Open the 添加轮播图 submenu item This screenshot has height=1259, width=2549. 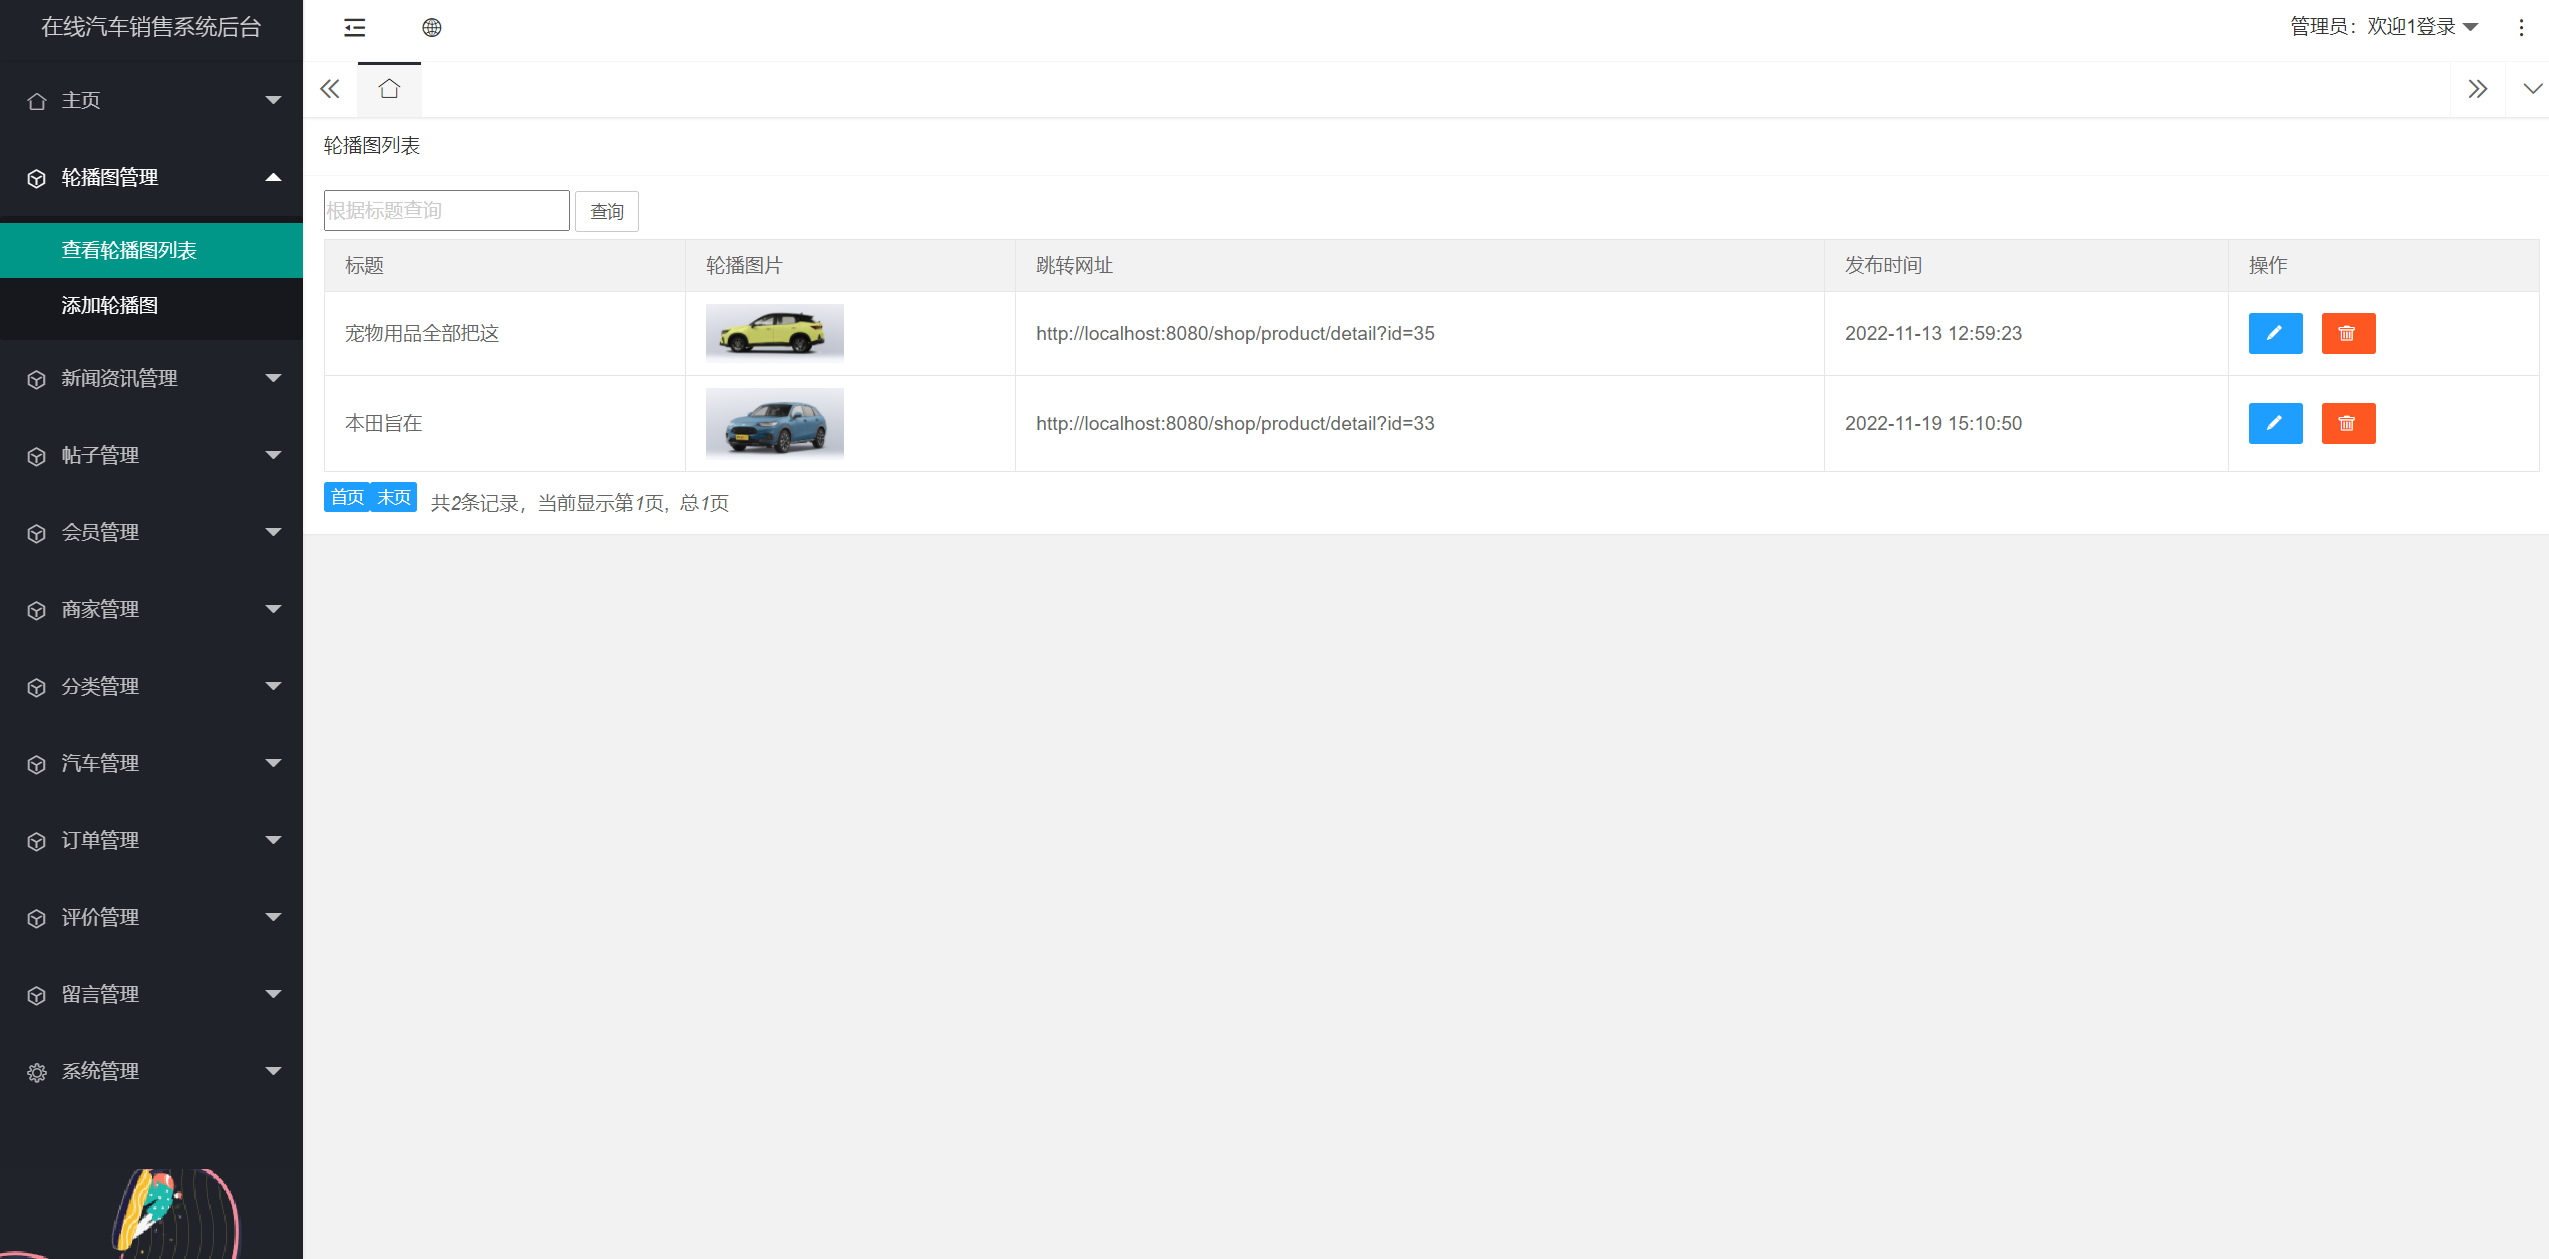point(110,305)
